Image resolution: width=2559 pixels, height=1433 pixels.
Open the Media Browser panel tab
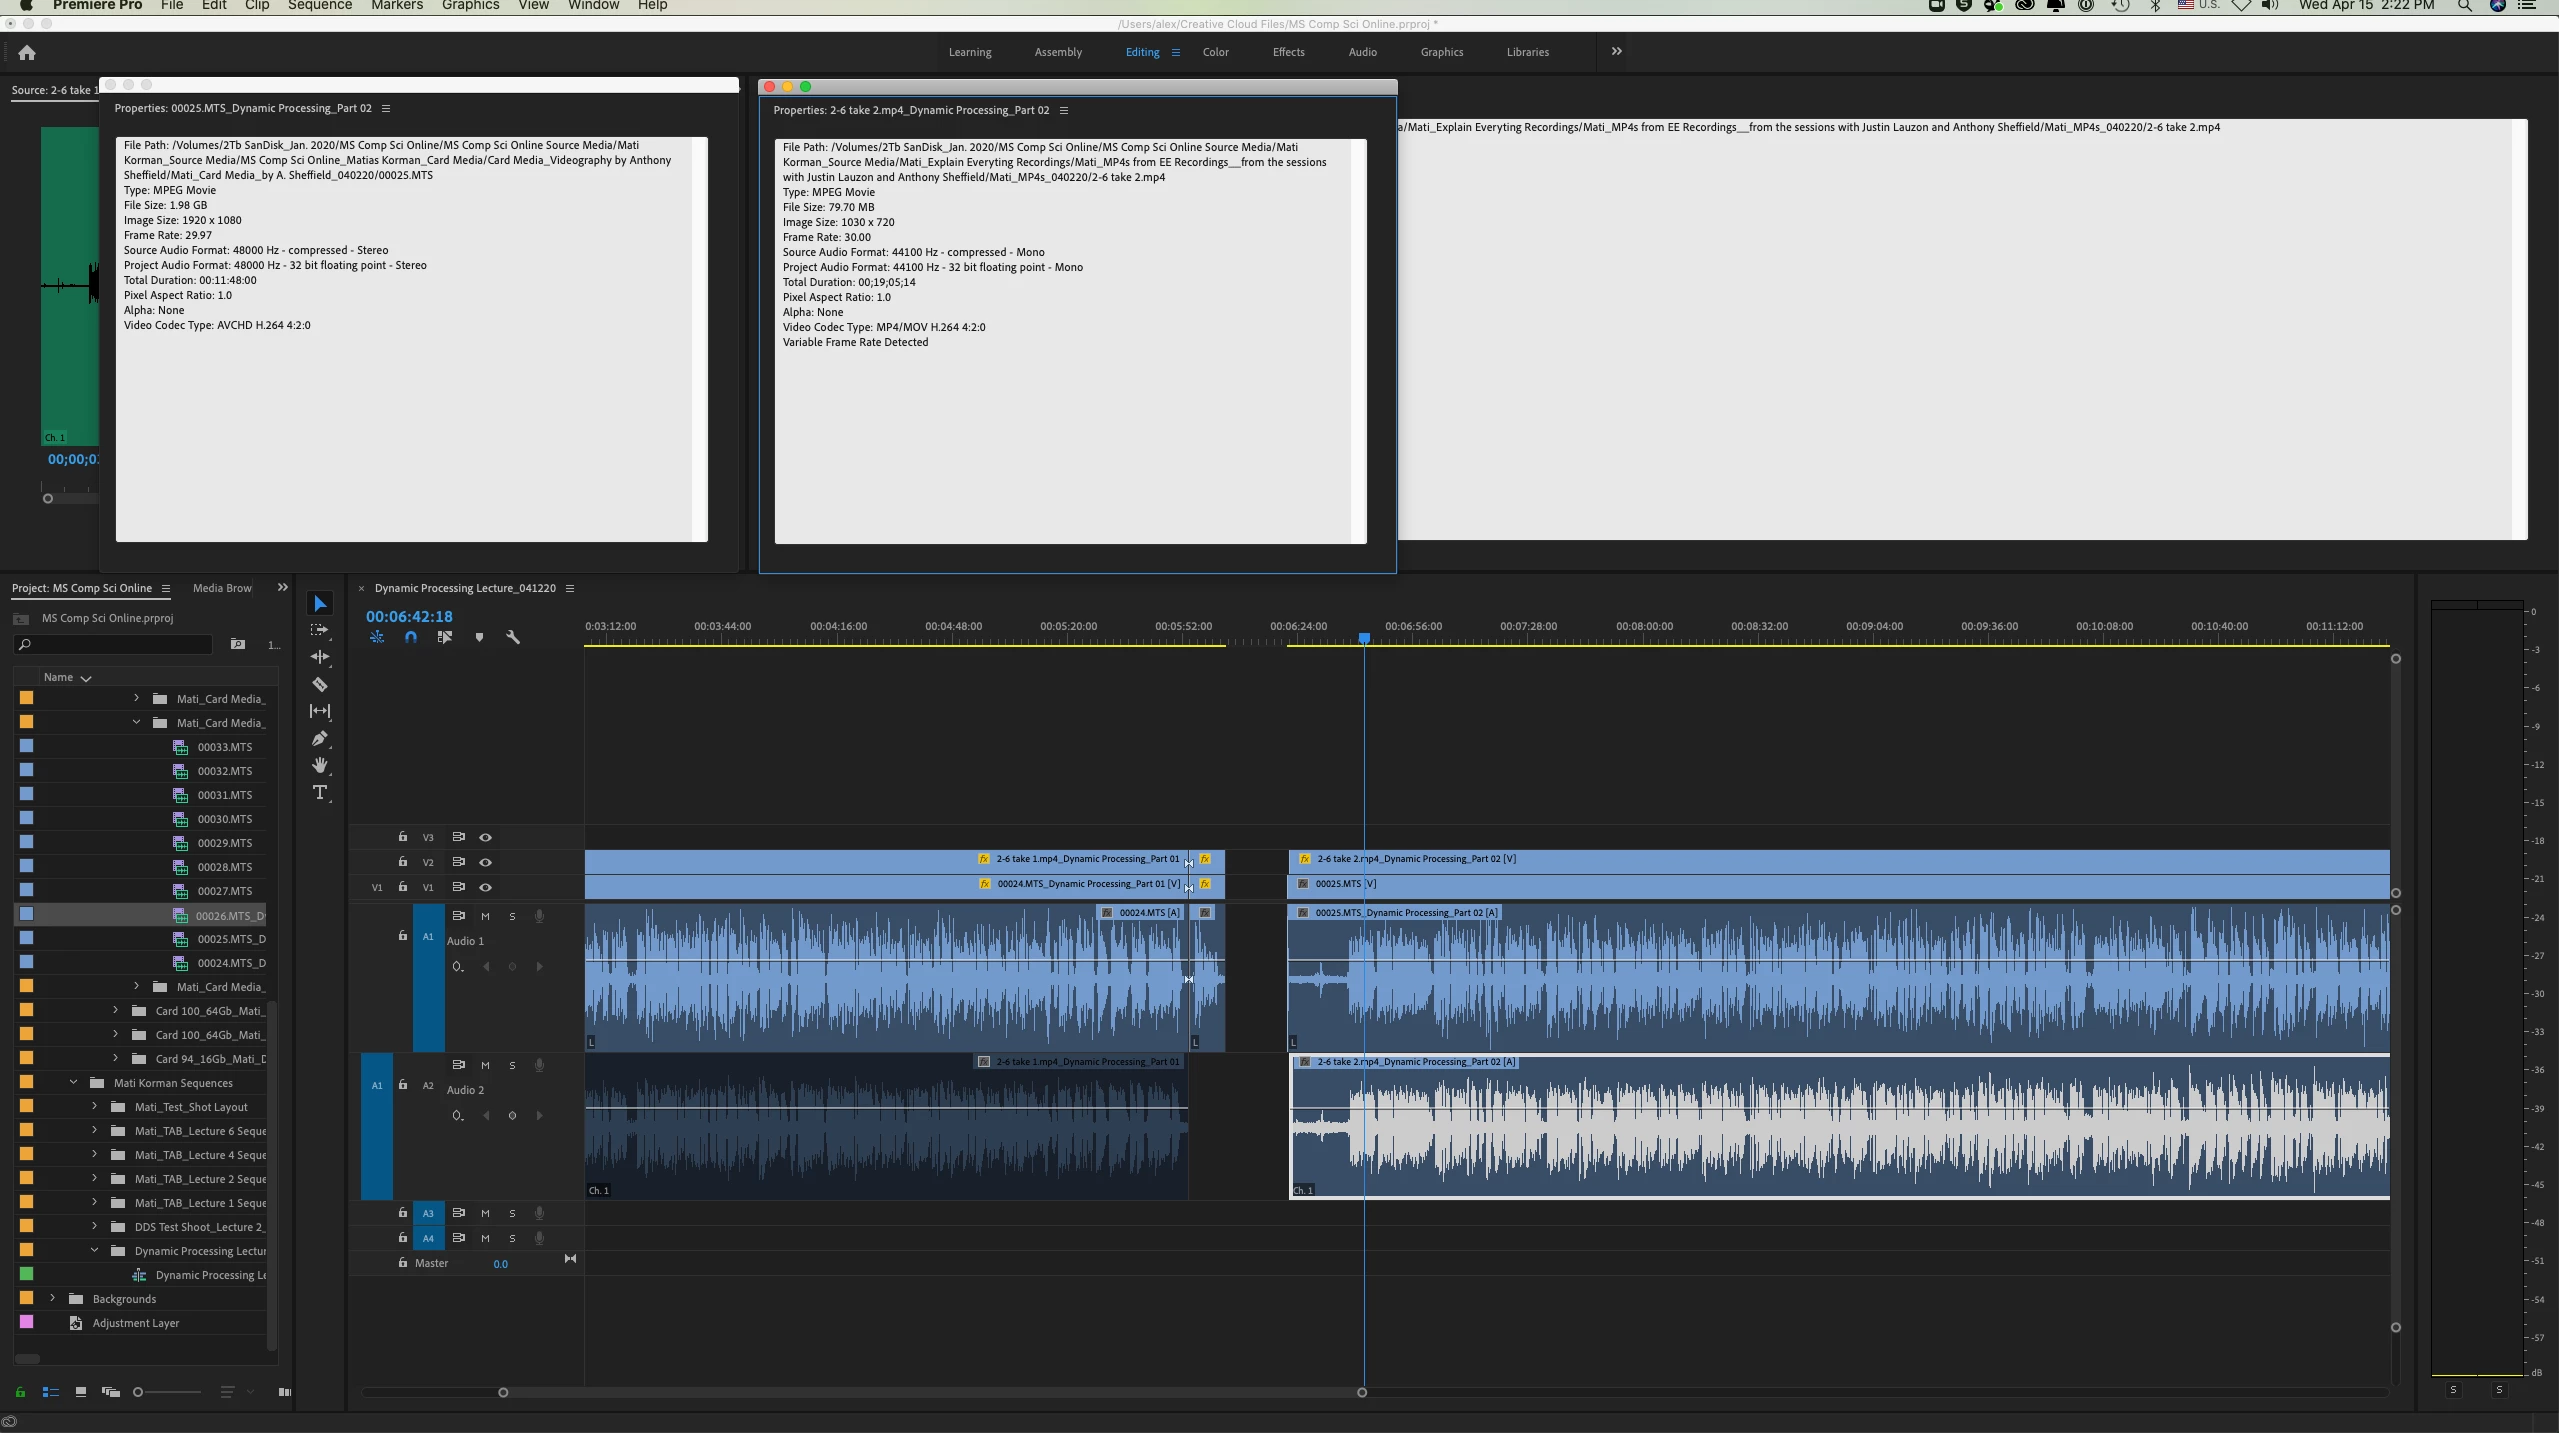coord(222,588)
